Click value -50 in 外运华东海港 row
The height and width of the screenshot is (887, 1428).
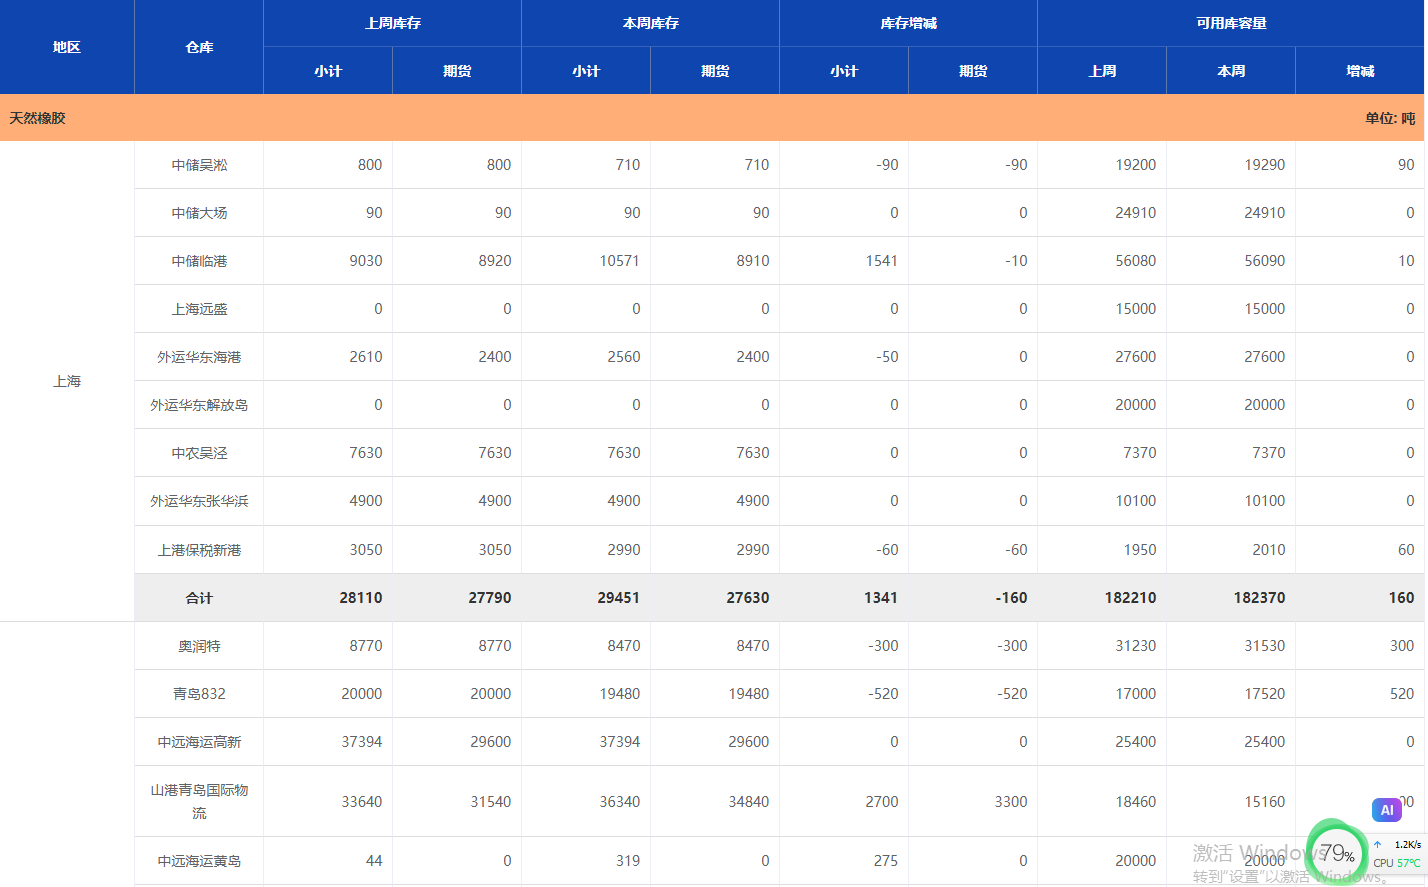pyautogui.click(x=886, y=357)
